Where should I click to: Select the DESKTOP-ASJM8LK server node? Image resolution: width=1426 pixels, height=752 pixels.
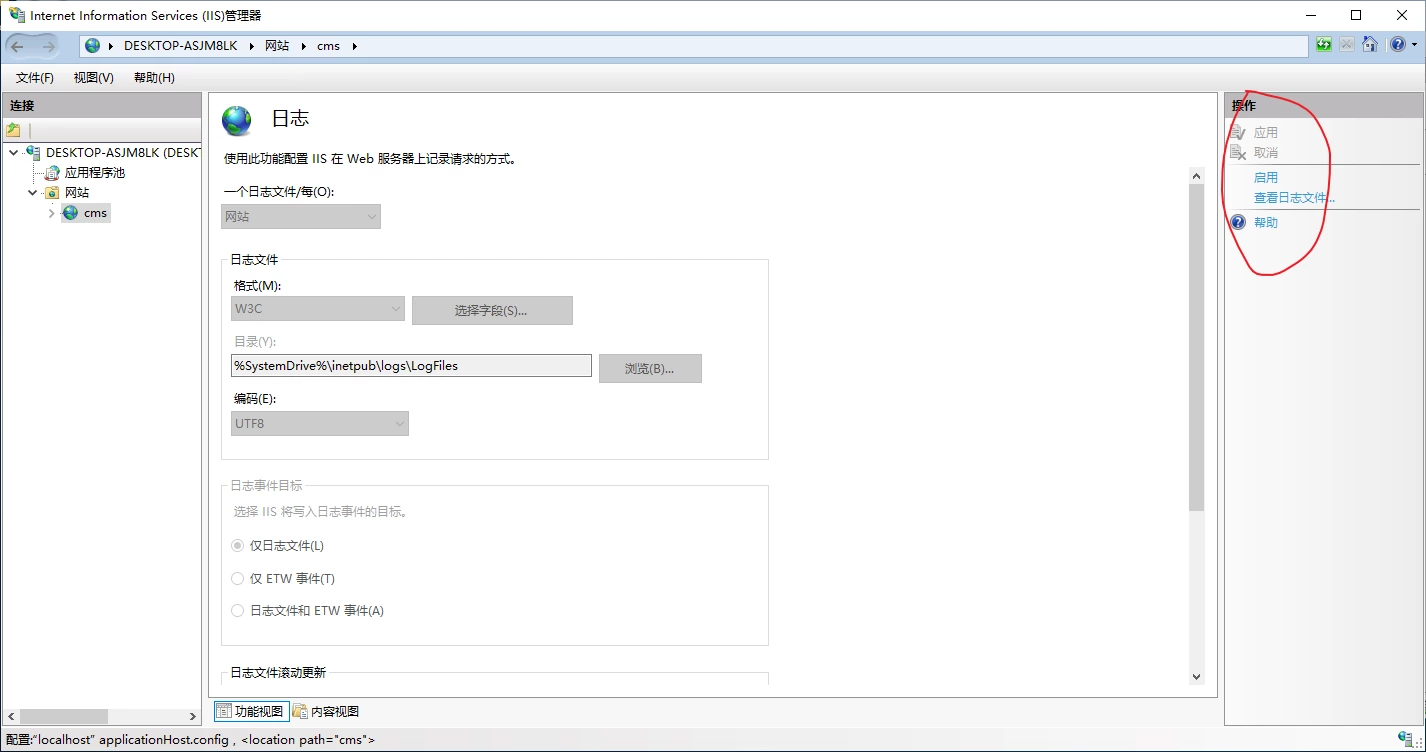tap(123, 153)
